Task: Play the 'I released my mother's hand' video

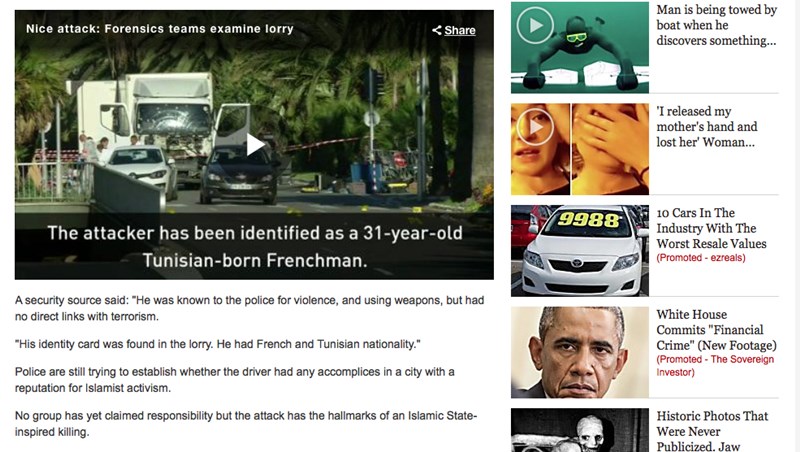Action: click(x=535, y=127)
